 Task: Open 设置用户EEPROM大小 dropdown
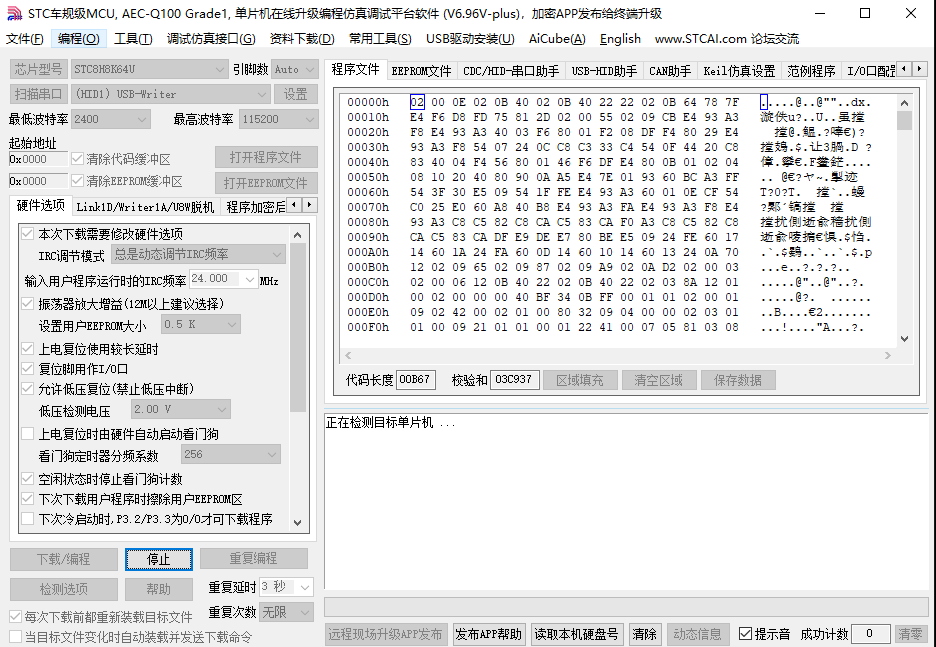click(201, 324)
